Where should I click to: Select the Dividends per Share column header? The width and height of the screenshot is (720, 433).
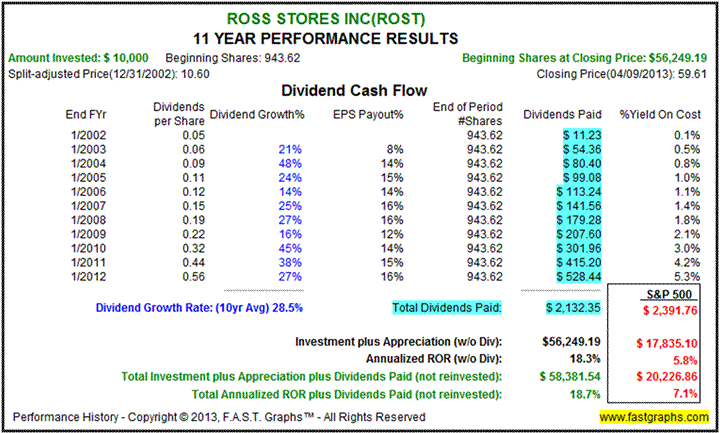coord(179,114)
